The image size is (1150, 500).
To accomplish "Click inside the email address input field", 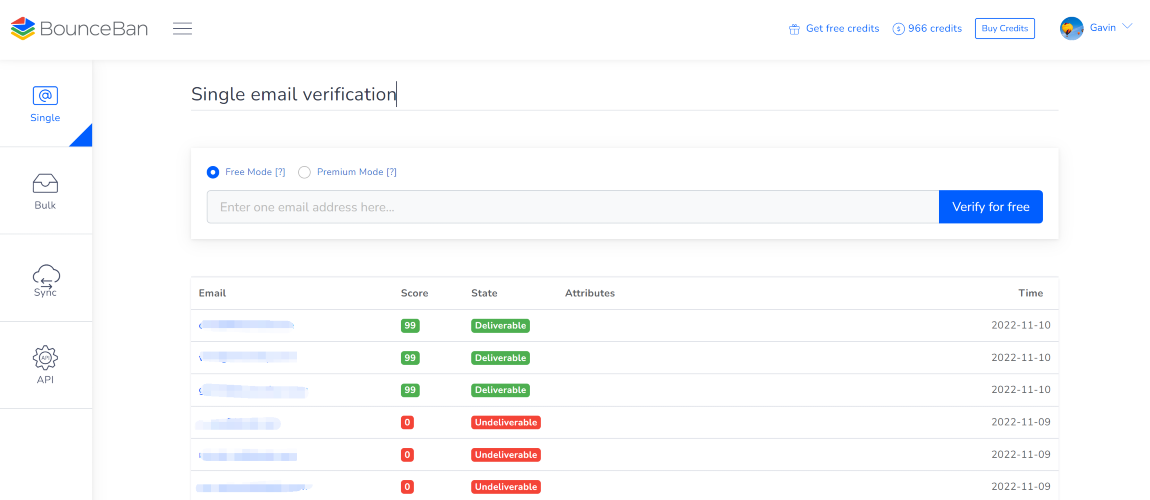I will click(572, 207).
